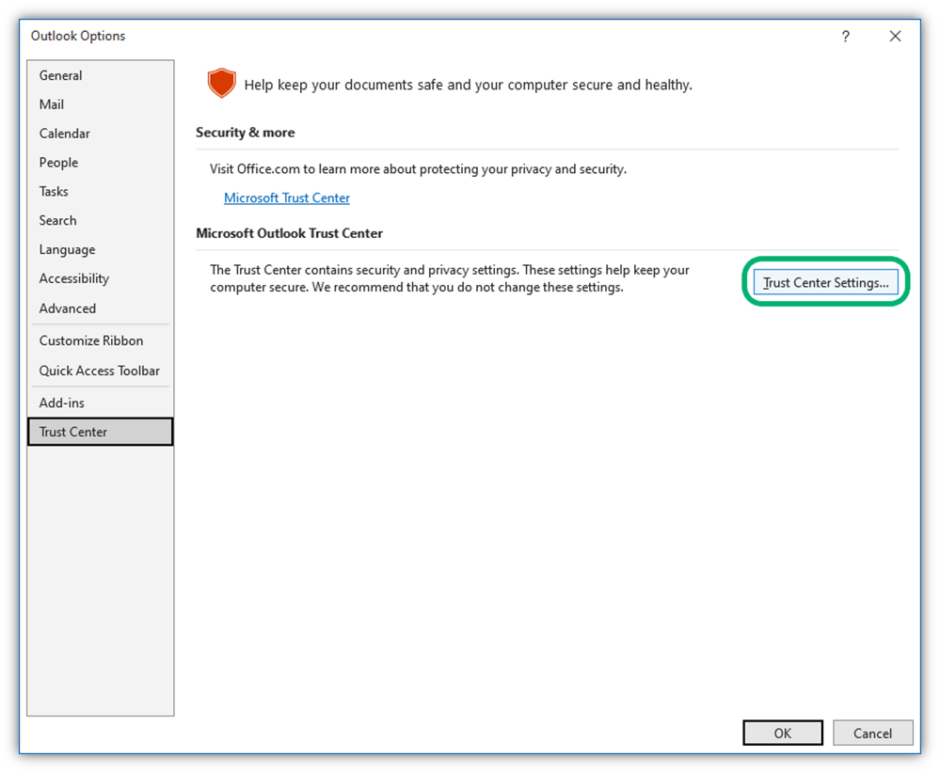940x773 pixels.
Task: View the People settings page
Action: click(58, 162)
